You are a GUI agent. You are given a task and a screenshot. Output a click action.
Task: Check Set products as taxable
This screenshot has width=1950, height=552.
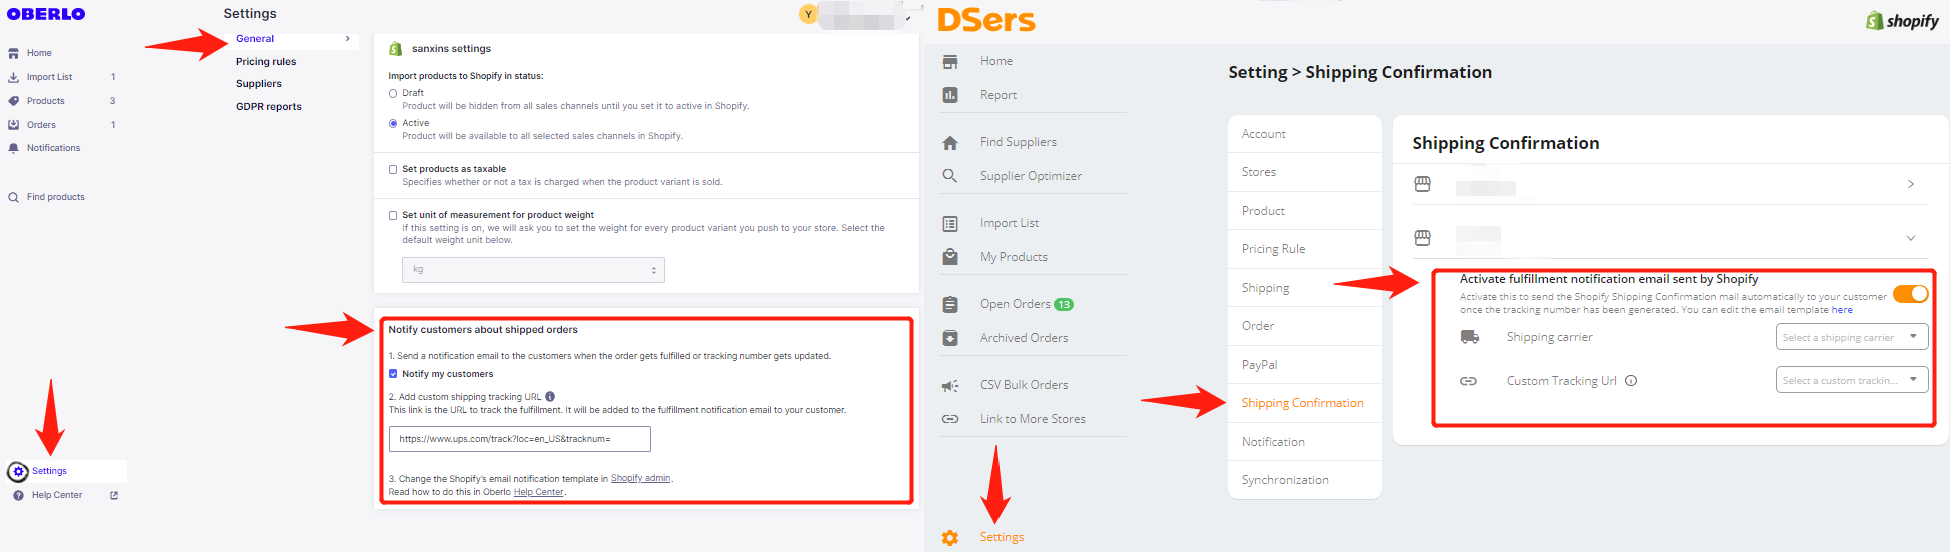393,170
